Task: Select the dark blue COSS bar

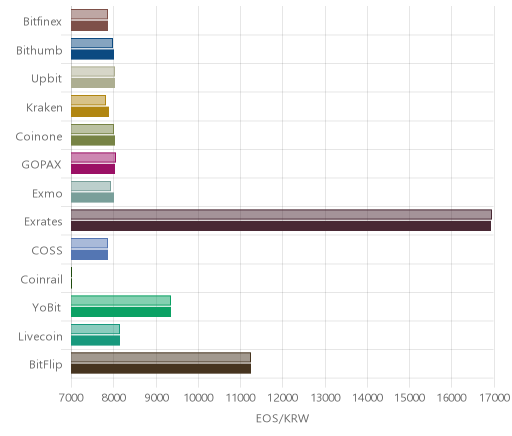Action: coord(89,255)
